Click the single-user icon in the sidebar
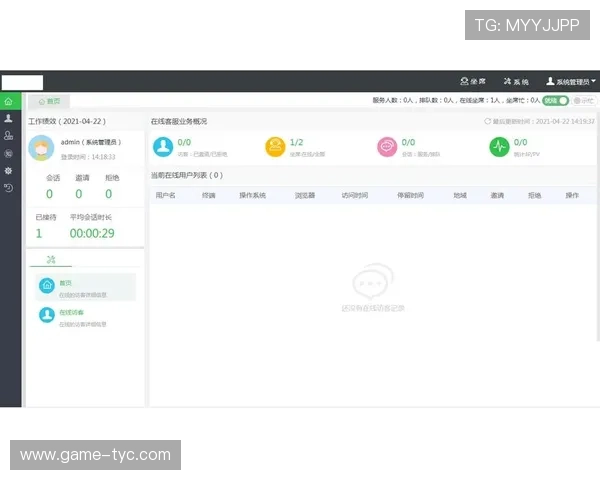Screen dimensions: 600x480 pyautogui.click(x=8, y=118)
